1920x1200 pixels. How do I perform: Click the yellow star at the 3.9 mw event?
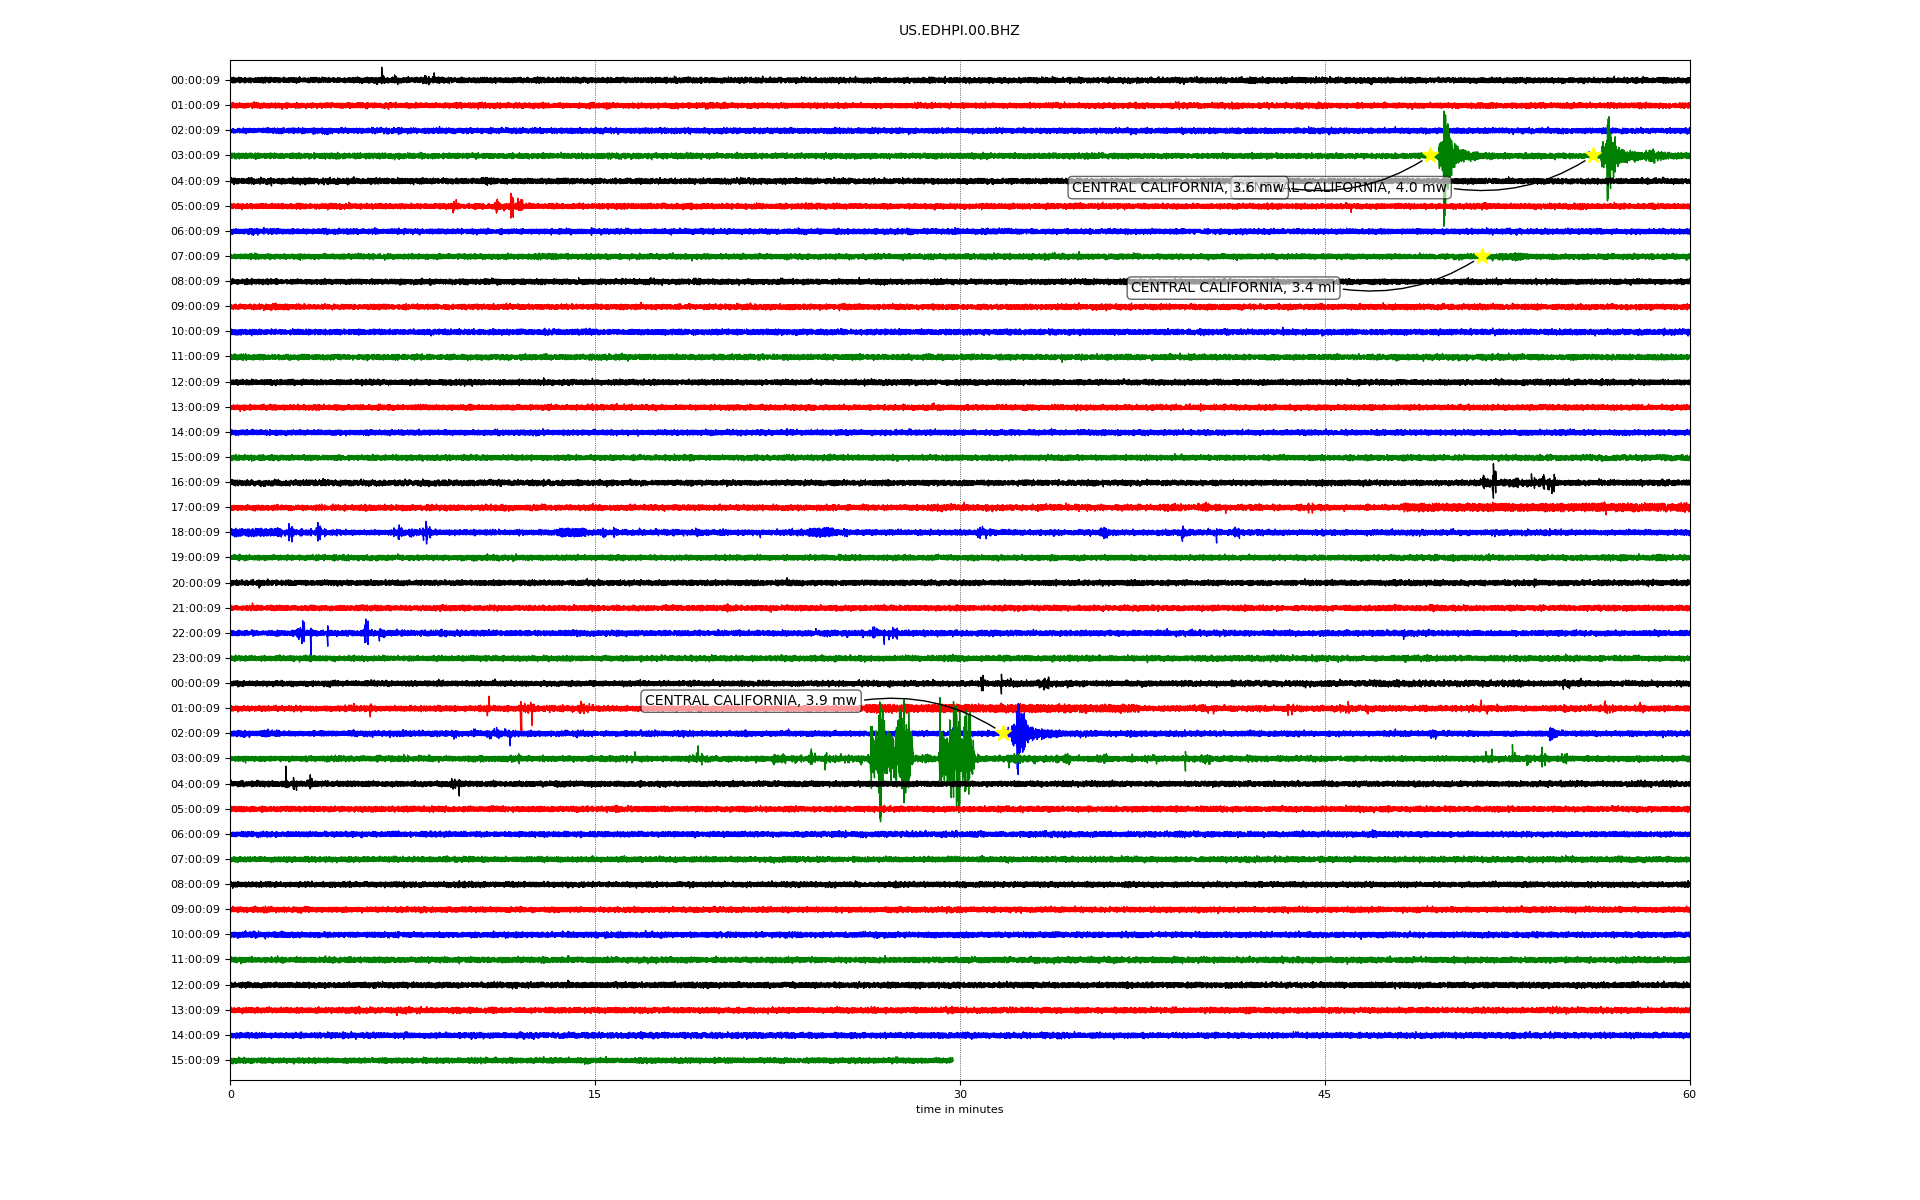(x=1003, y=733)
